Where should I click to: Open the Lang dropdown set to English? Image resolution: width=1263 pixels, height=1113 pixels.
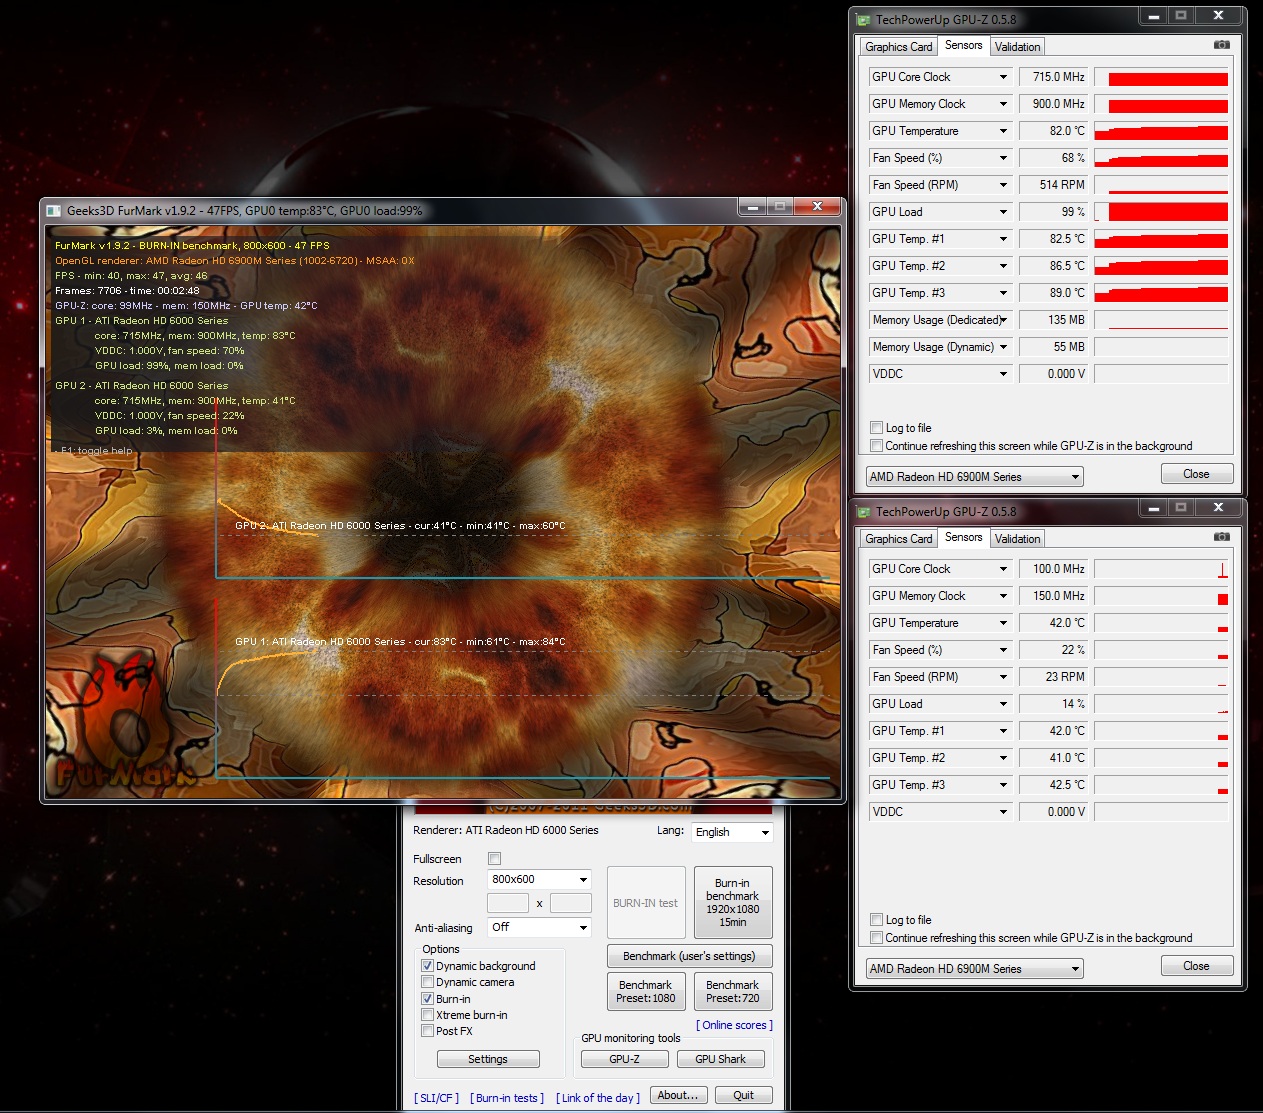coord(732,832)
